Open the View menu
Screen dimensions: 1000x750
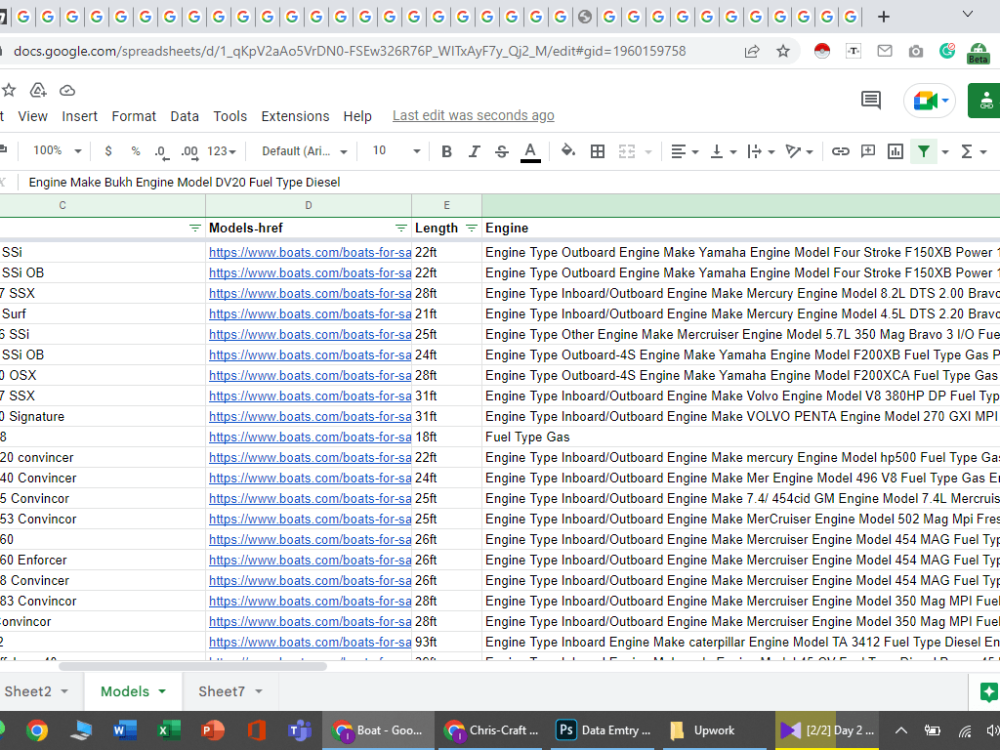pos(33,116)
